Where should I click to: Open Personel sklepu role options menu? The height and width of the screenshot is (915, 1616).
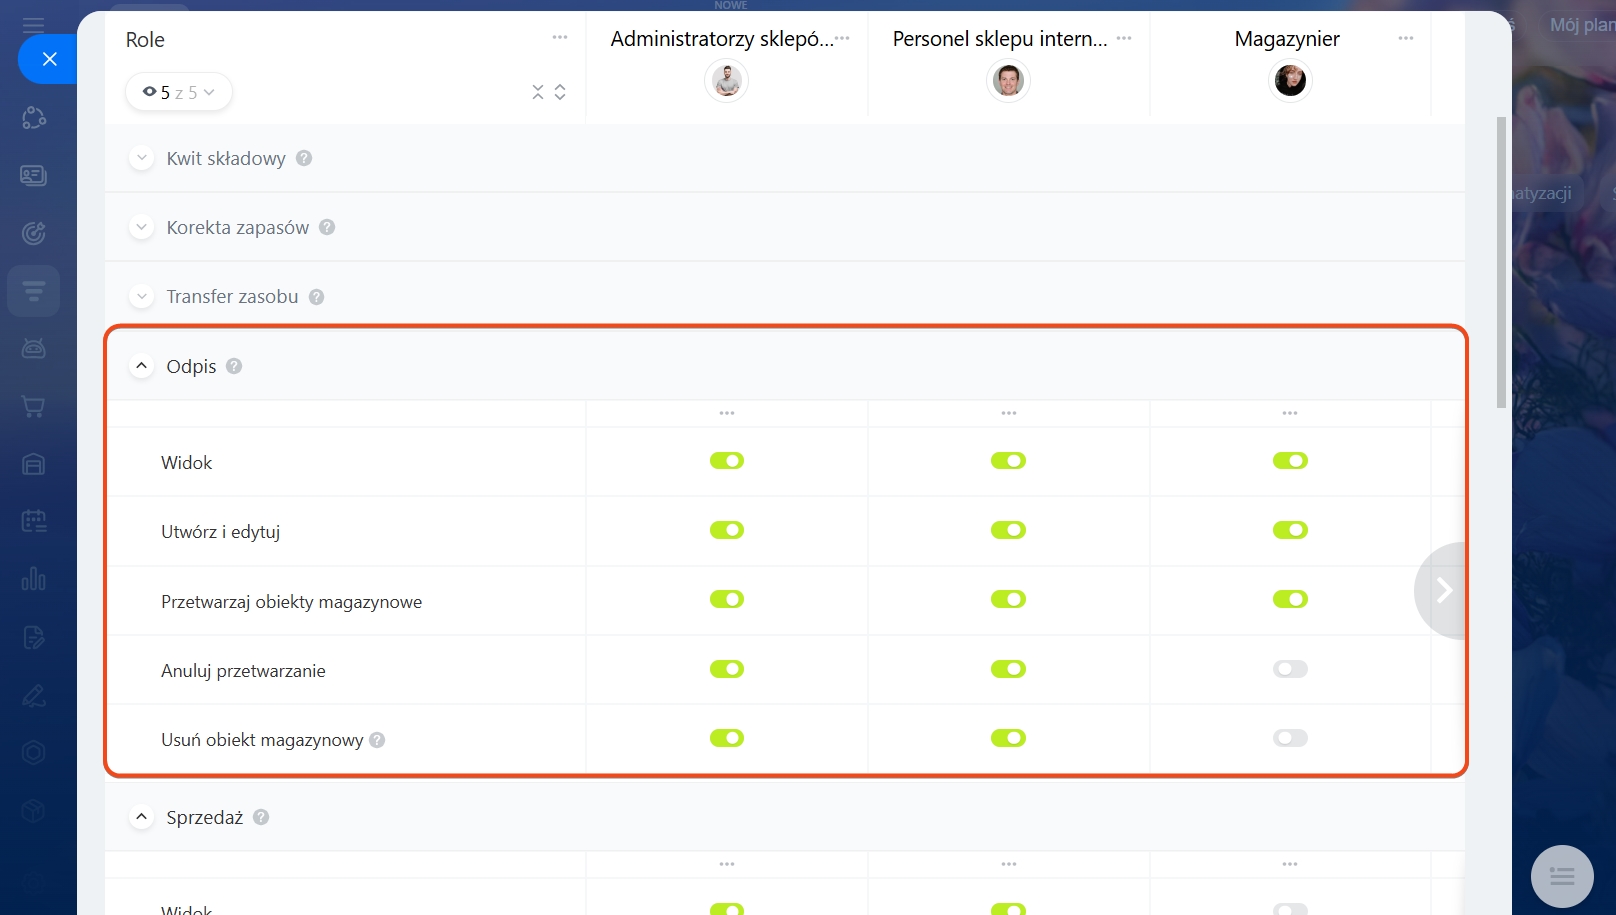point(1124,38)
